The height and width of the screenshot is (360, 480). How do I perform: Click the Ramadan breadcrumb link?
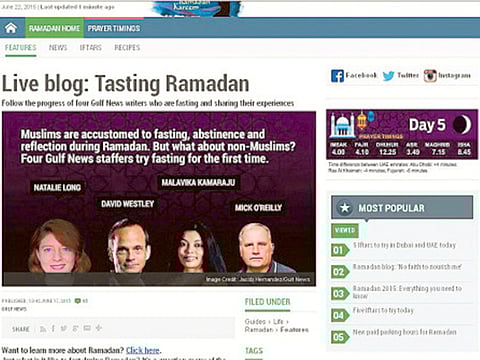click(259, 330)
